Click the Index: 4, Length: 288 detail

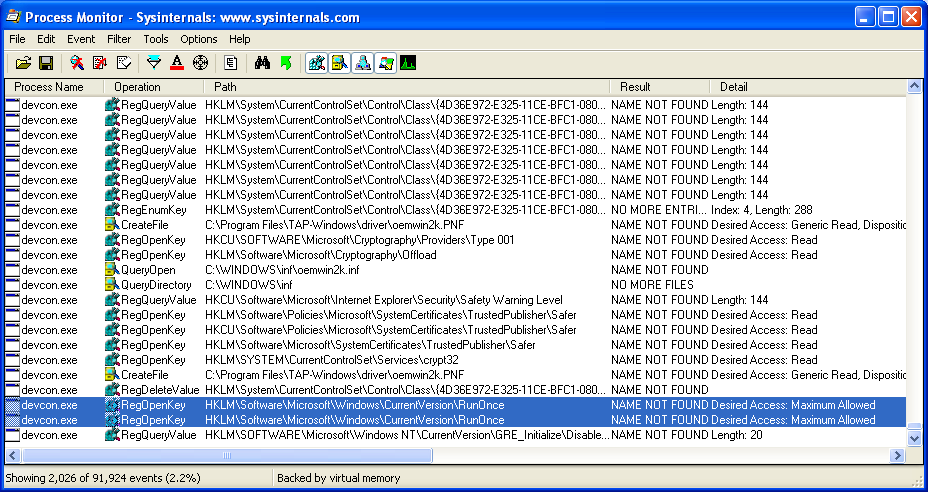click(762, 210)
